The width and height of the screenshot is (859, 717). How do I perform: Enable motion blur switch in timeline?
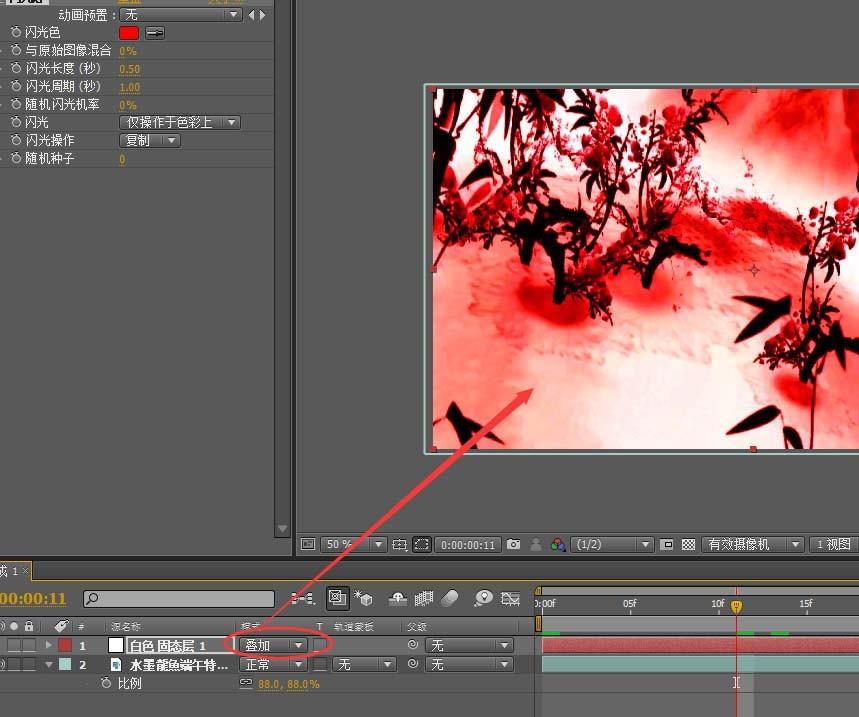tap(449, 598)
